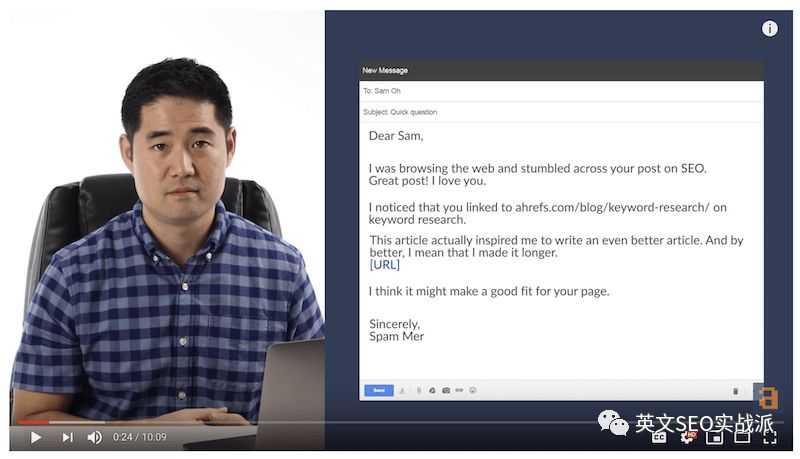Click the line 'I think it might make a good fit'
The height and width of the screenshot is (459, 800).
click(489, 292)
